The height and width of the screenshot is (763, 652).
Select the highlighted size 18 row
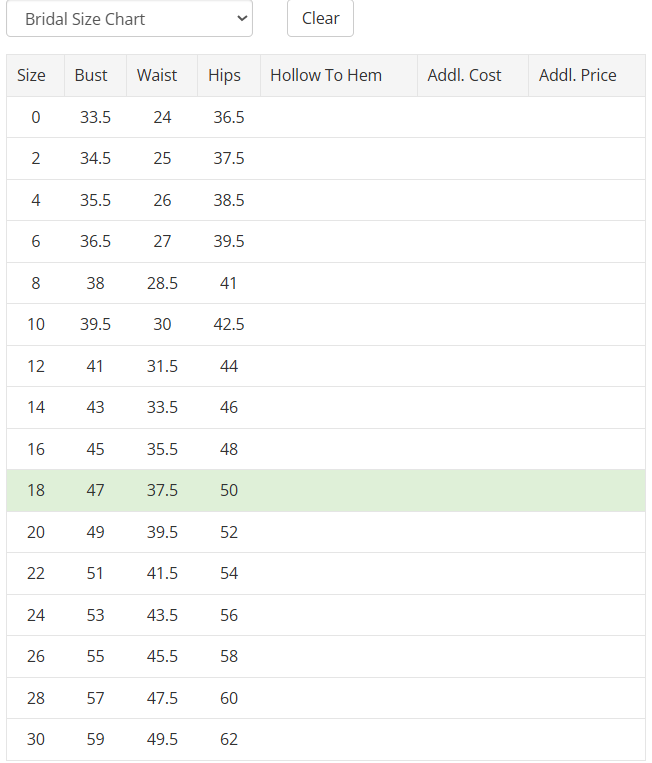point(36,490)
